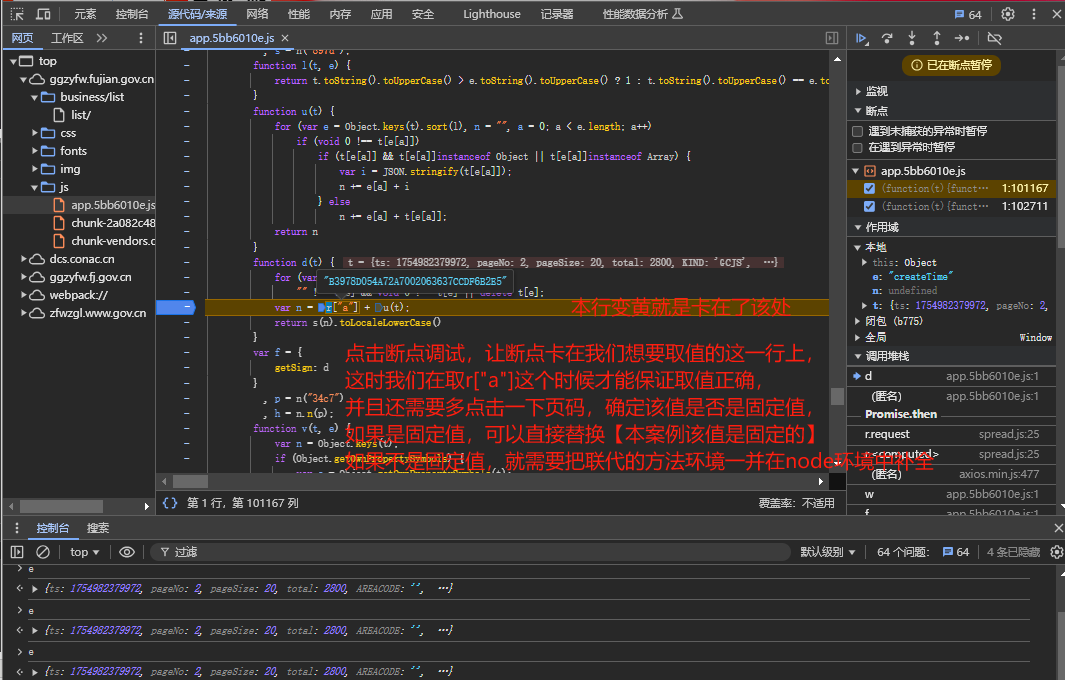Open DevTools settings gear
Viewport: 1065px width, 680px height.
tap(1008, 14)
